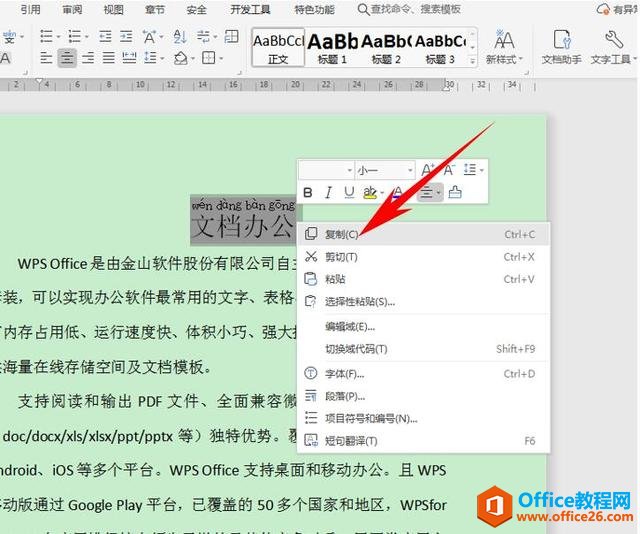Align text left in the ribbon
Viewport: 640px width, 534px height.
click(x=46, y=58)
